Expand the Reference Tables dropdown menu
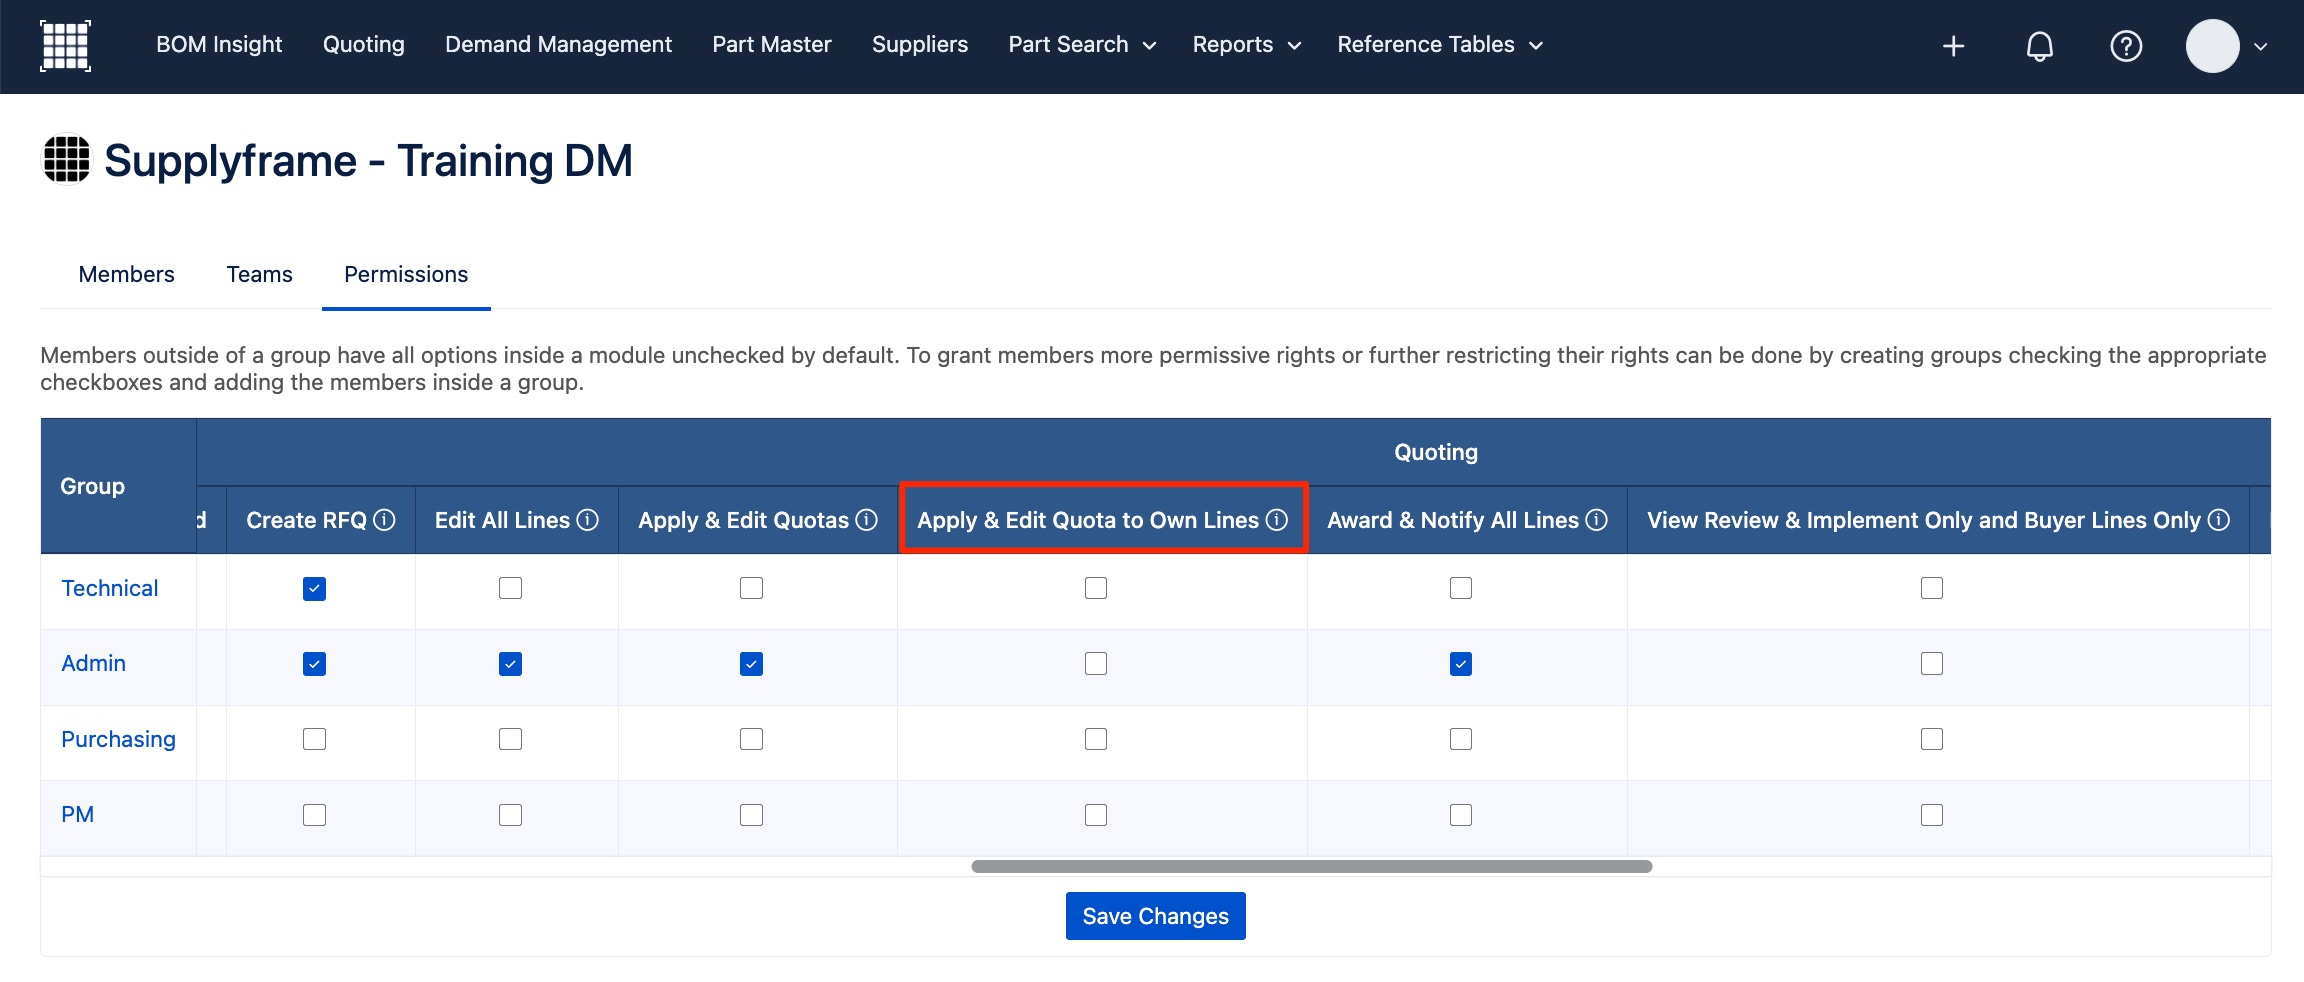 point(1440,45)
